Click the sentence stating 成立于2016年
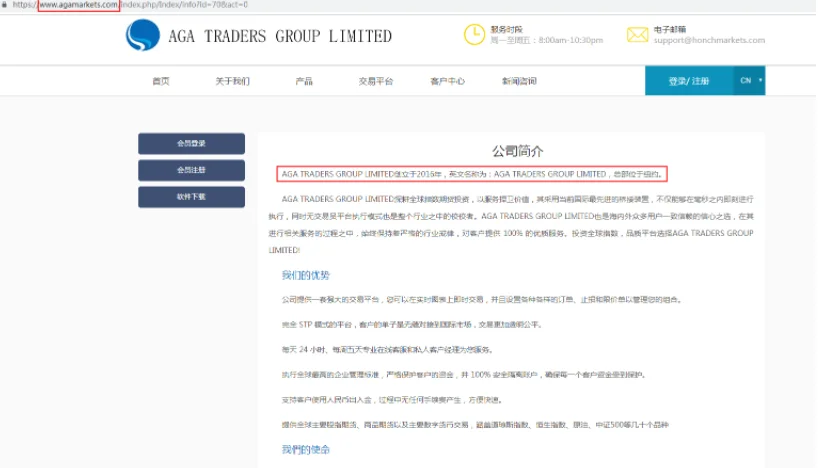Image resolution: width=818 pixels, height=468 pixels. click(472, 174)
